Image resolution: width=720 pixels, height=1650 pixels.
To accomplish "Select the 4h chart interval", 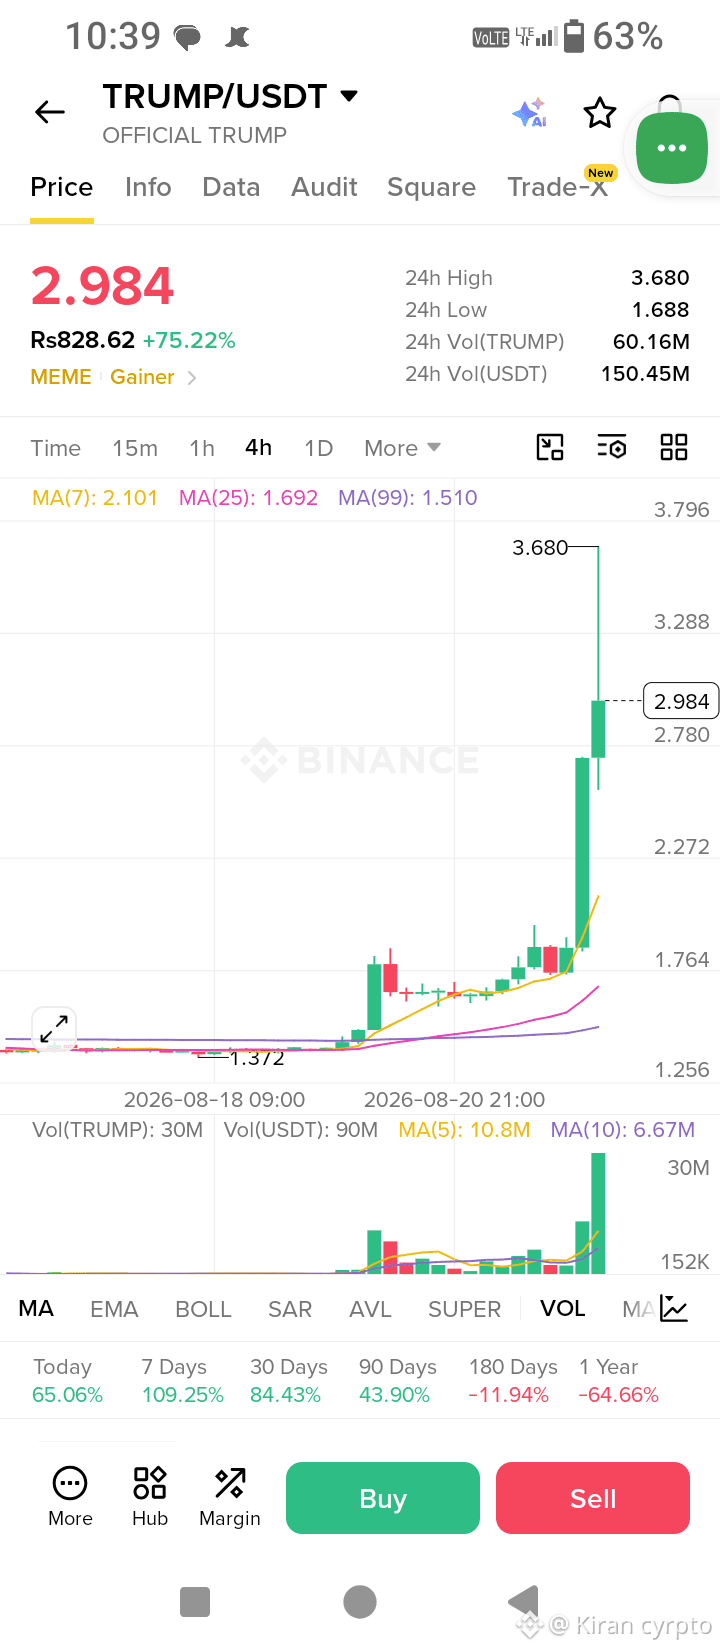I will [259, 447].
